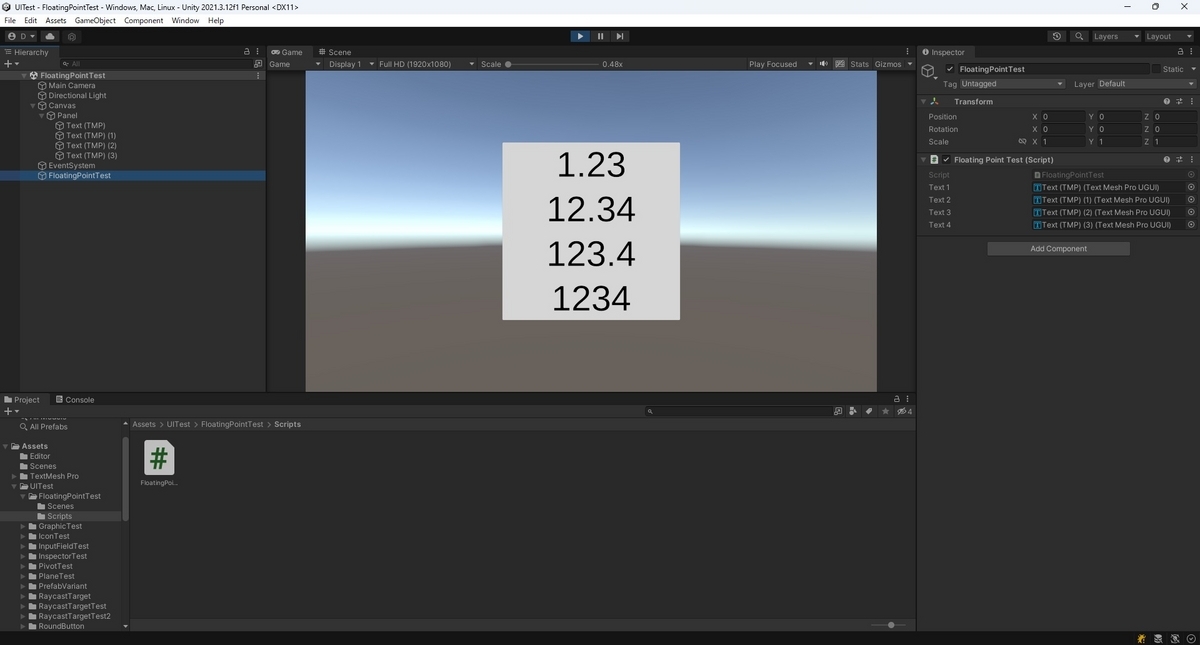
Task: Open the Window menu
Action: click(x=185, y=20)
